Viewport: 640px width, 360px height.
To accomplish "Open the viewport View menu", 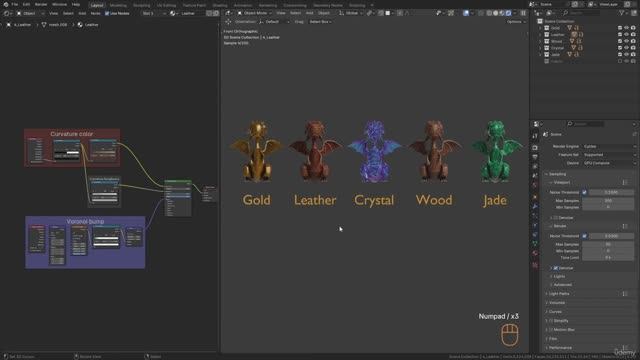I will pos(281,13).
